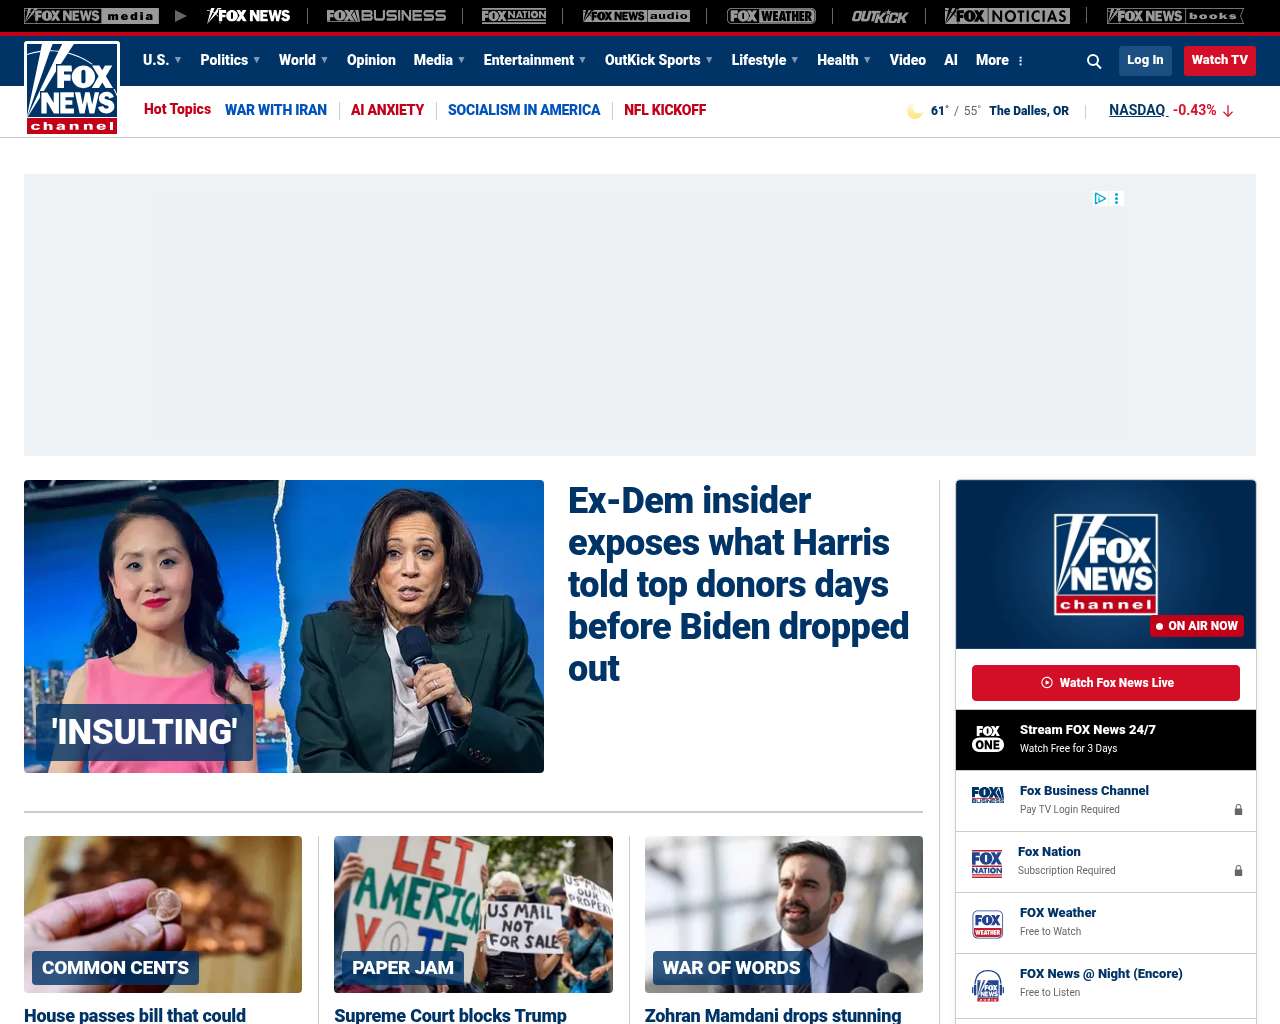Image resolution: width=1280 pixels, height=1024 pixels.
Task: Click the Fox News channel logo
Action: tap(72, 88)
